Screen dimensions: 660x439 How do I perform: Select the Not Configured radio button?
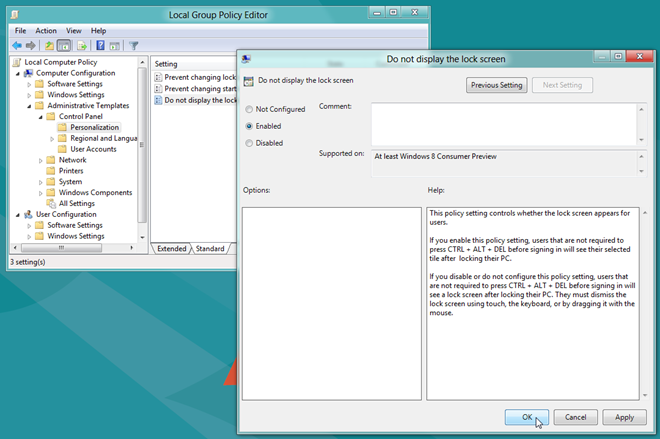click(249, 109)
